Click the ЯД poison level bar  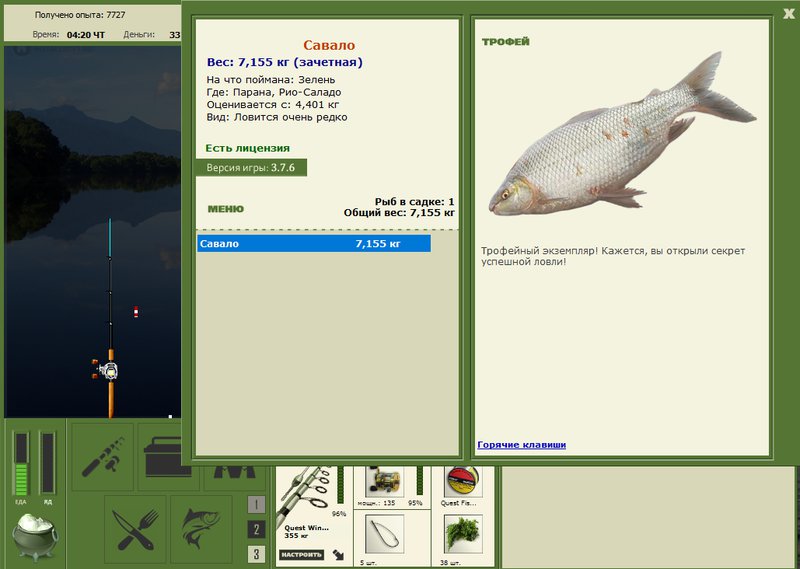(x=47, y=463)
